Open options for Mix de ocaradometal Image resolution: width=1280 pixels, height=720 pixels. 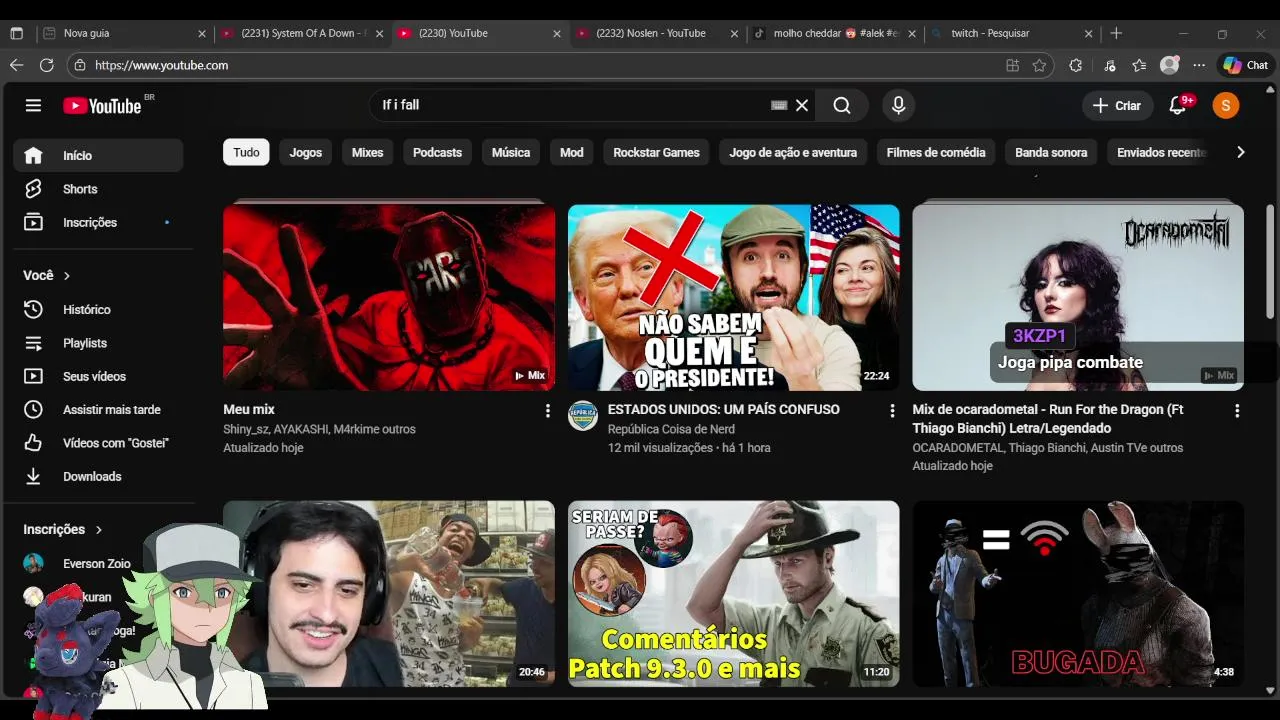point(1237,411)
